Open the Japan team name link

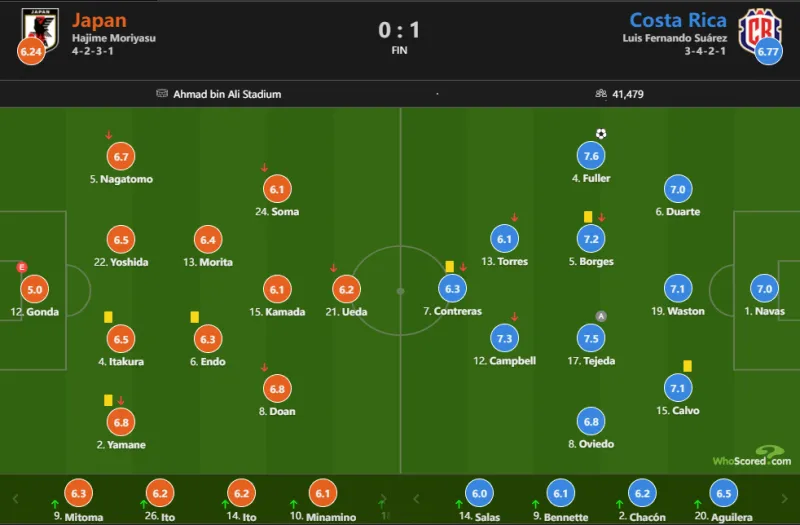click(99, 20)
